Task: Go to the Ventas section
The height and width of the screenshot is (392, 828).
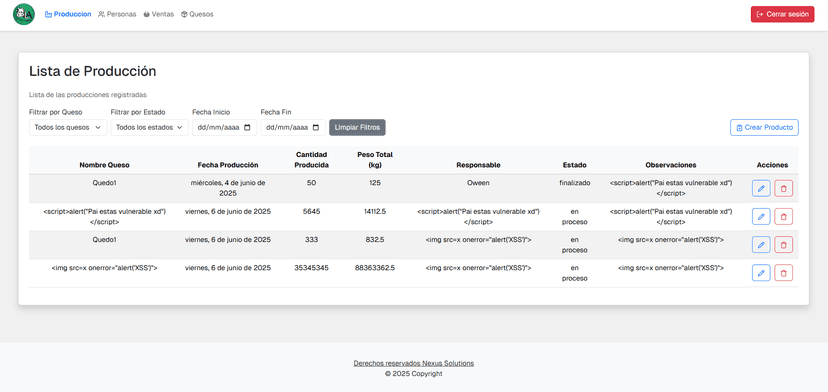Action: 158,14
